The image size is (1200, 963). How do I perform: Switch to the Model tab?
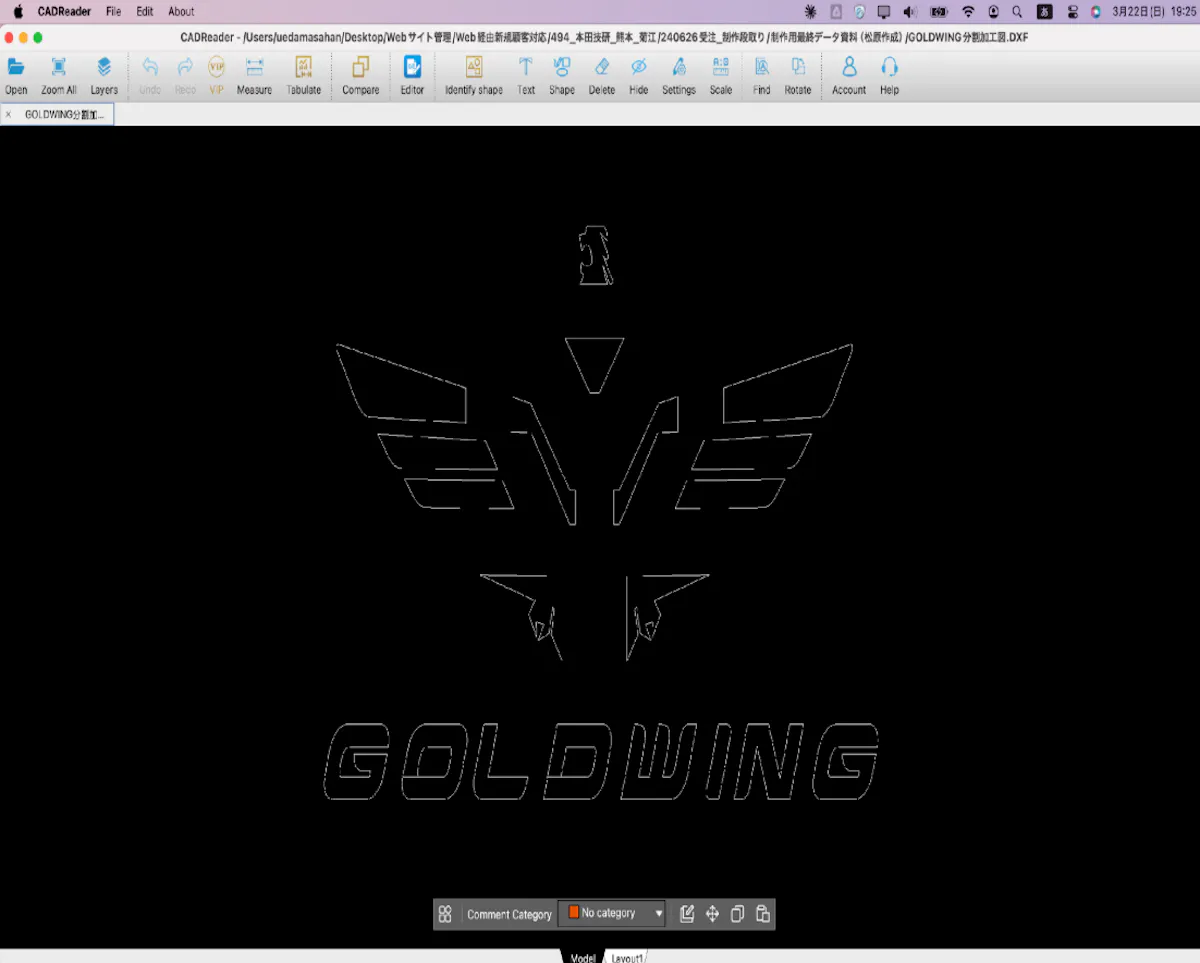(x=583, y=957)
